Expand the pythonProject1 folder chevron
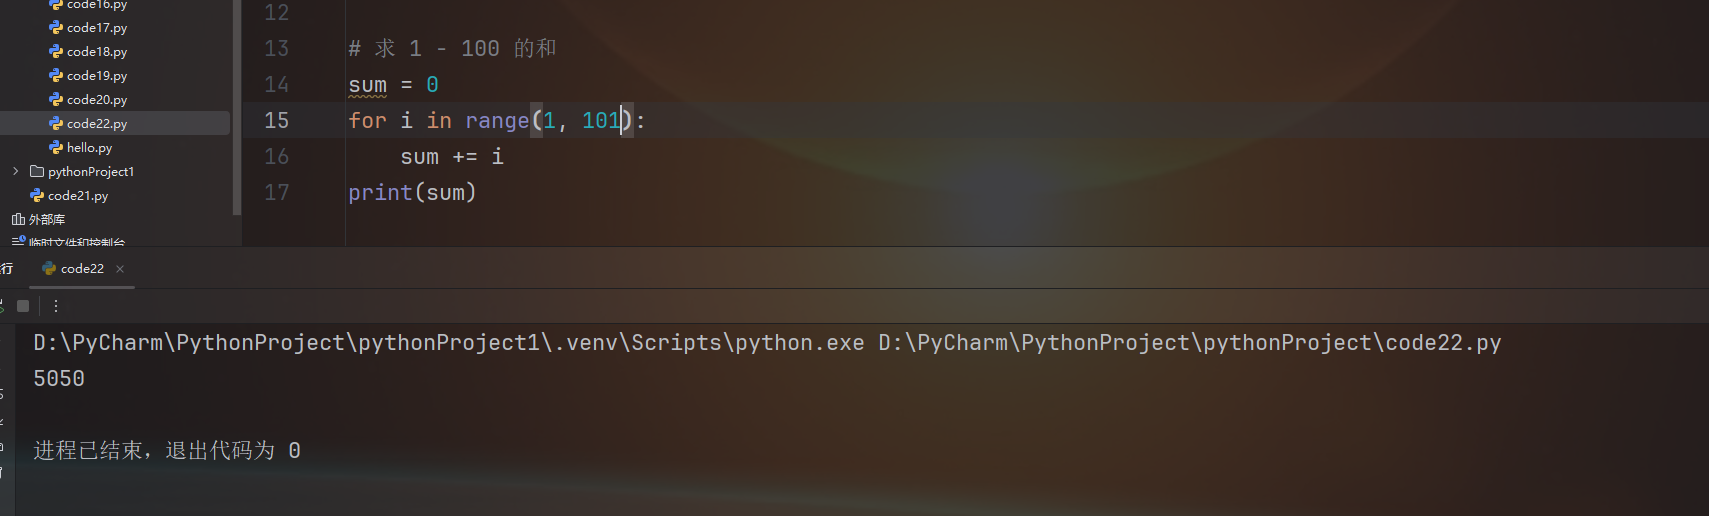 click(16, 172)
